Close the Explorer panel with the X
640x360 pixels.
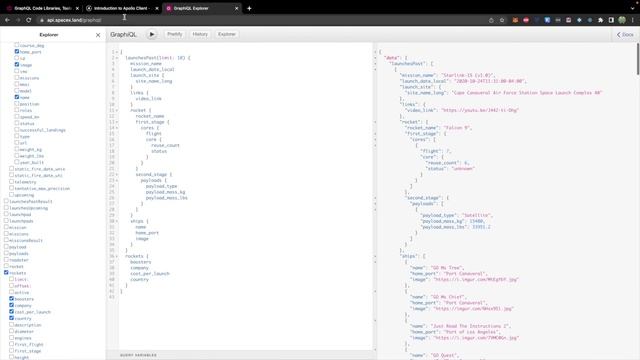(x=98, y=35)
